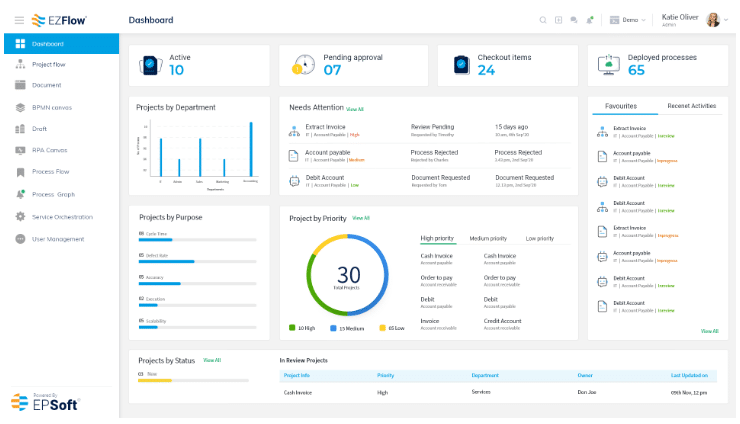This screenshot has height=424, width=740.
Task: Open the notifications bell icon
Action: tap(589, 20)
